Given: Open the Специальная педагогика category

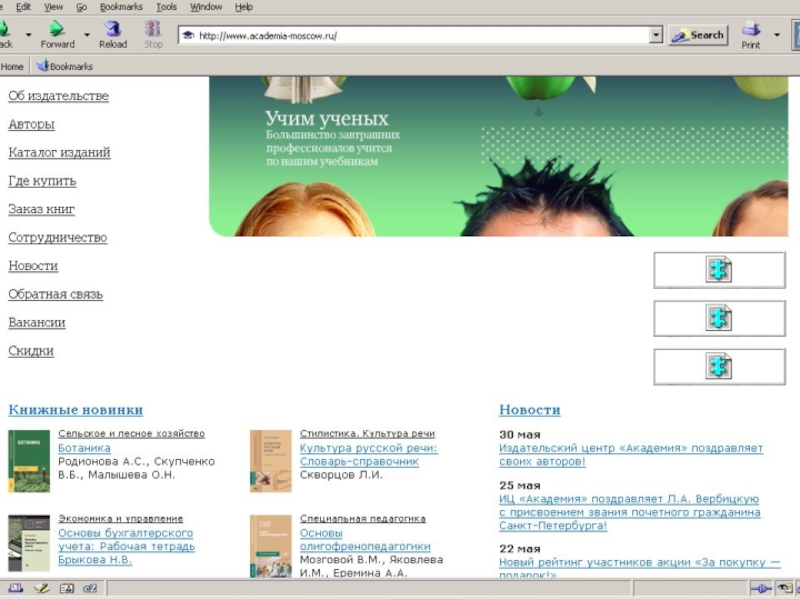Looking at the screenshot, I should point(363,519).
